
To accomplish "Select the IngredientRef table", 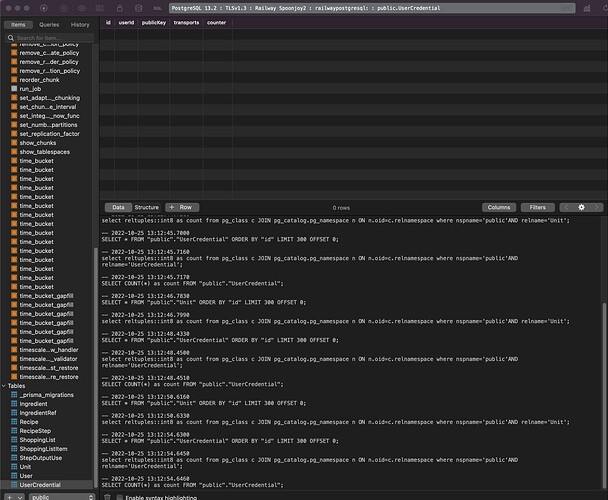I will click(38, 413).
